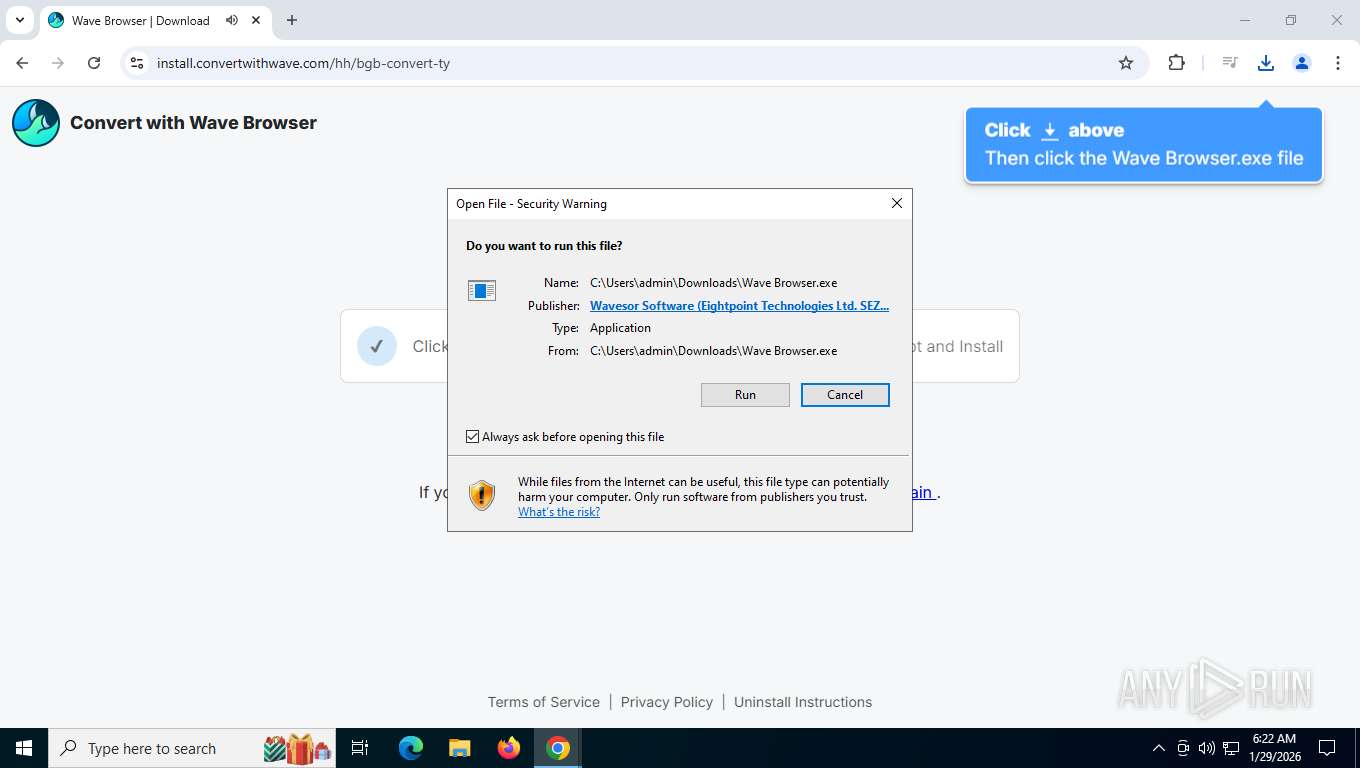Go forward to next page
The height and width of the screenshot is (768, 1360).
(x=58, y=63)
